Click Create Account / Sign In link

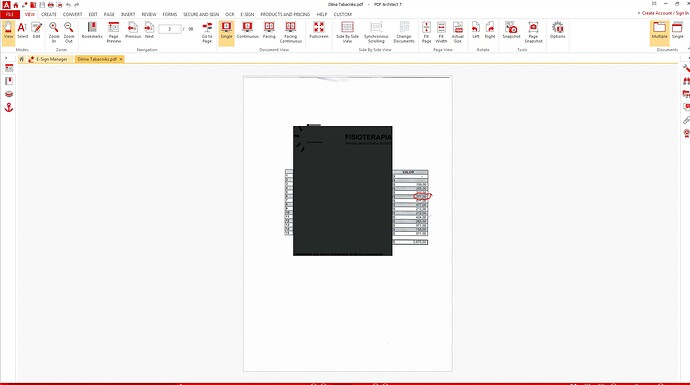coord(664,13)
